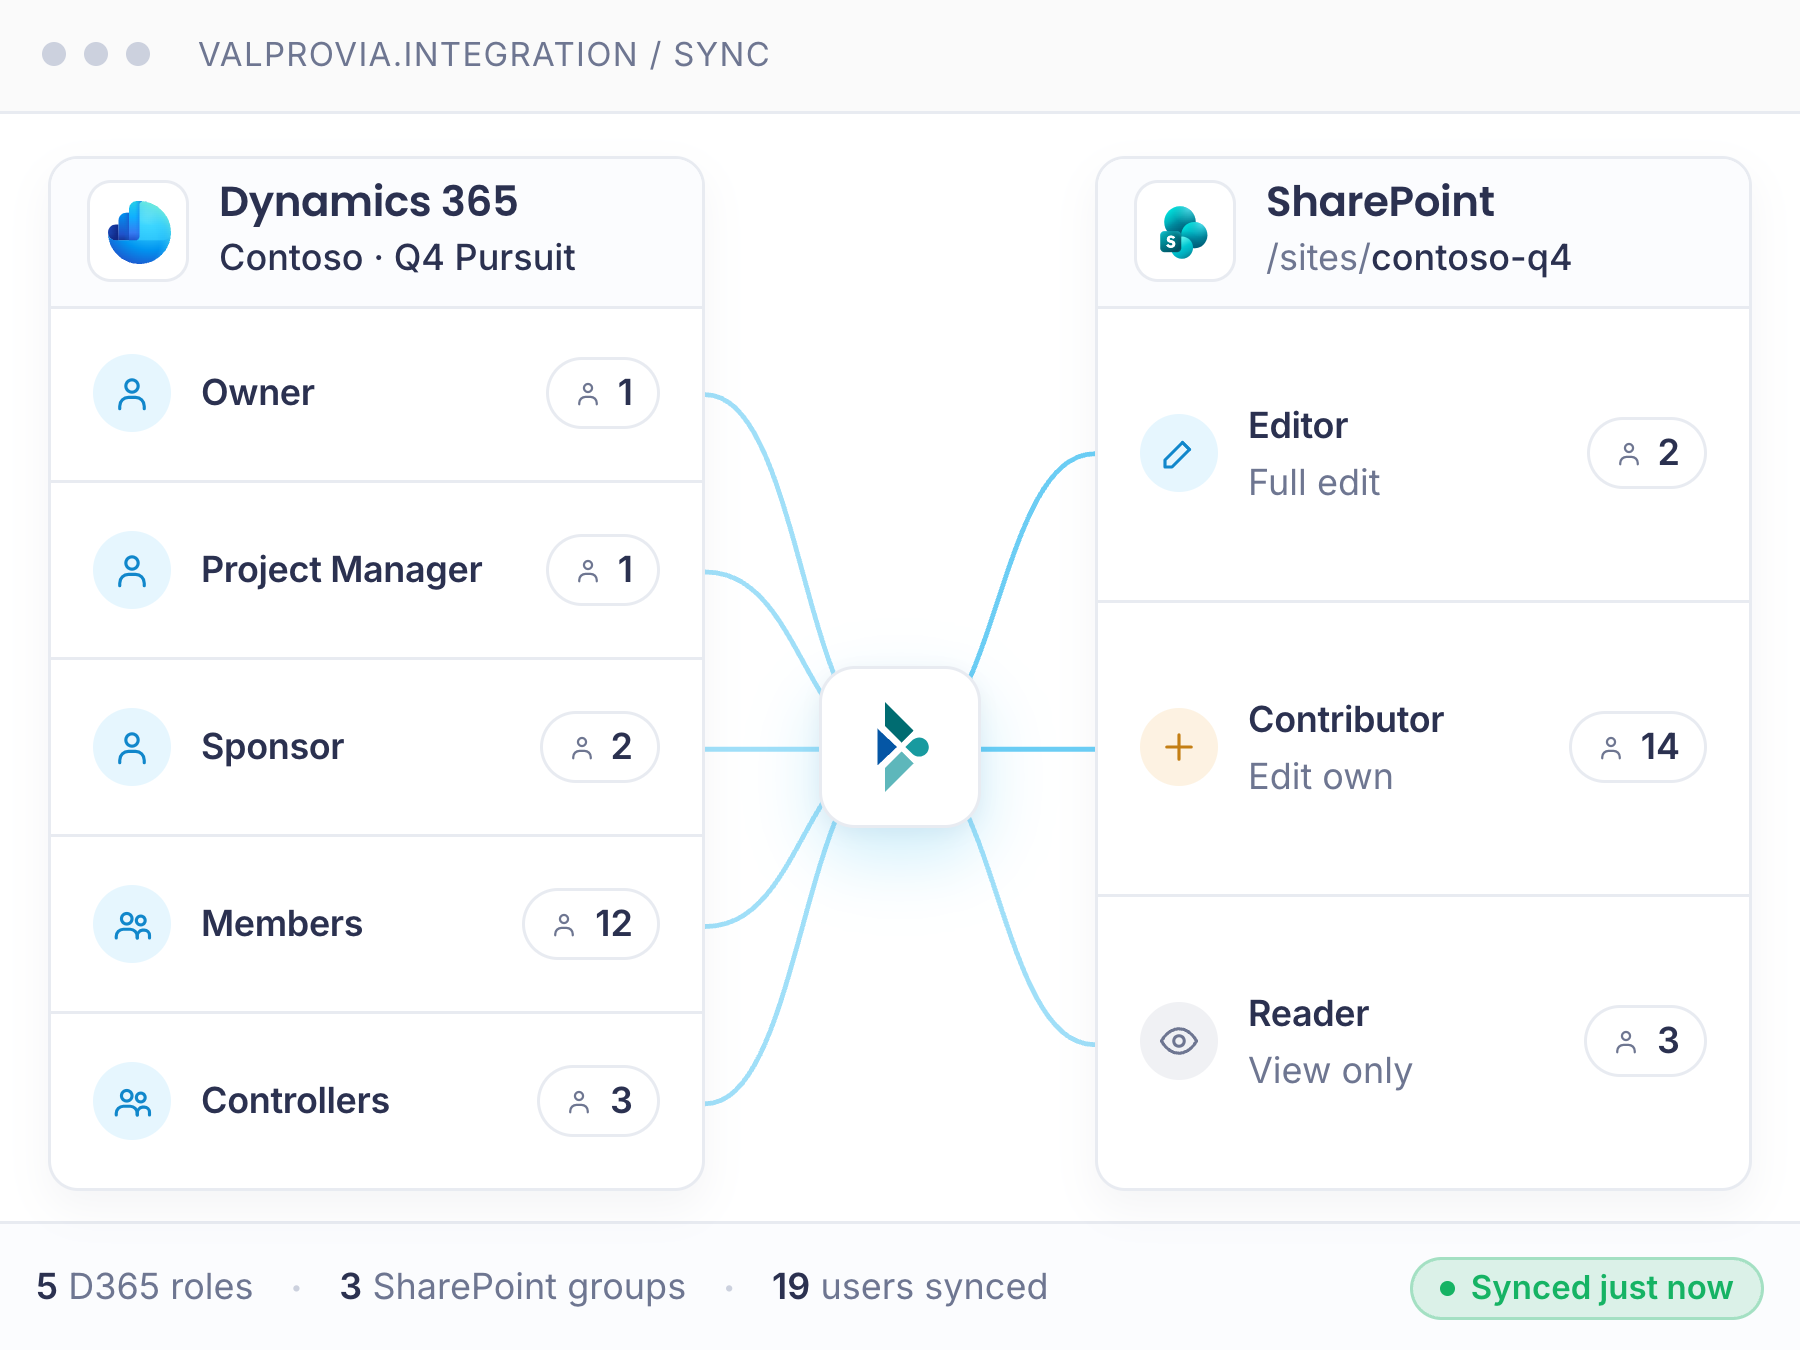
Task: Click the 19 users synced summary
Action: [910, 1287]
